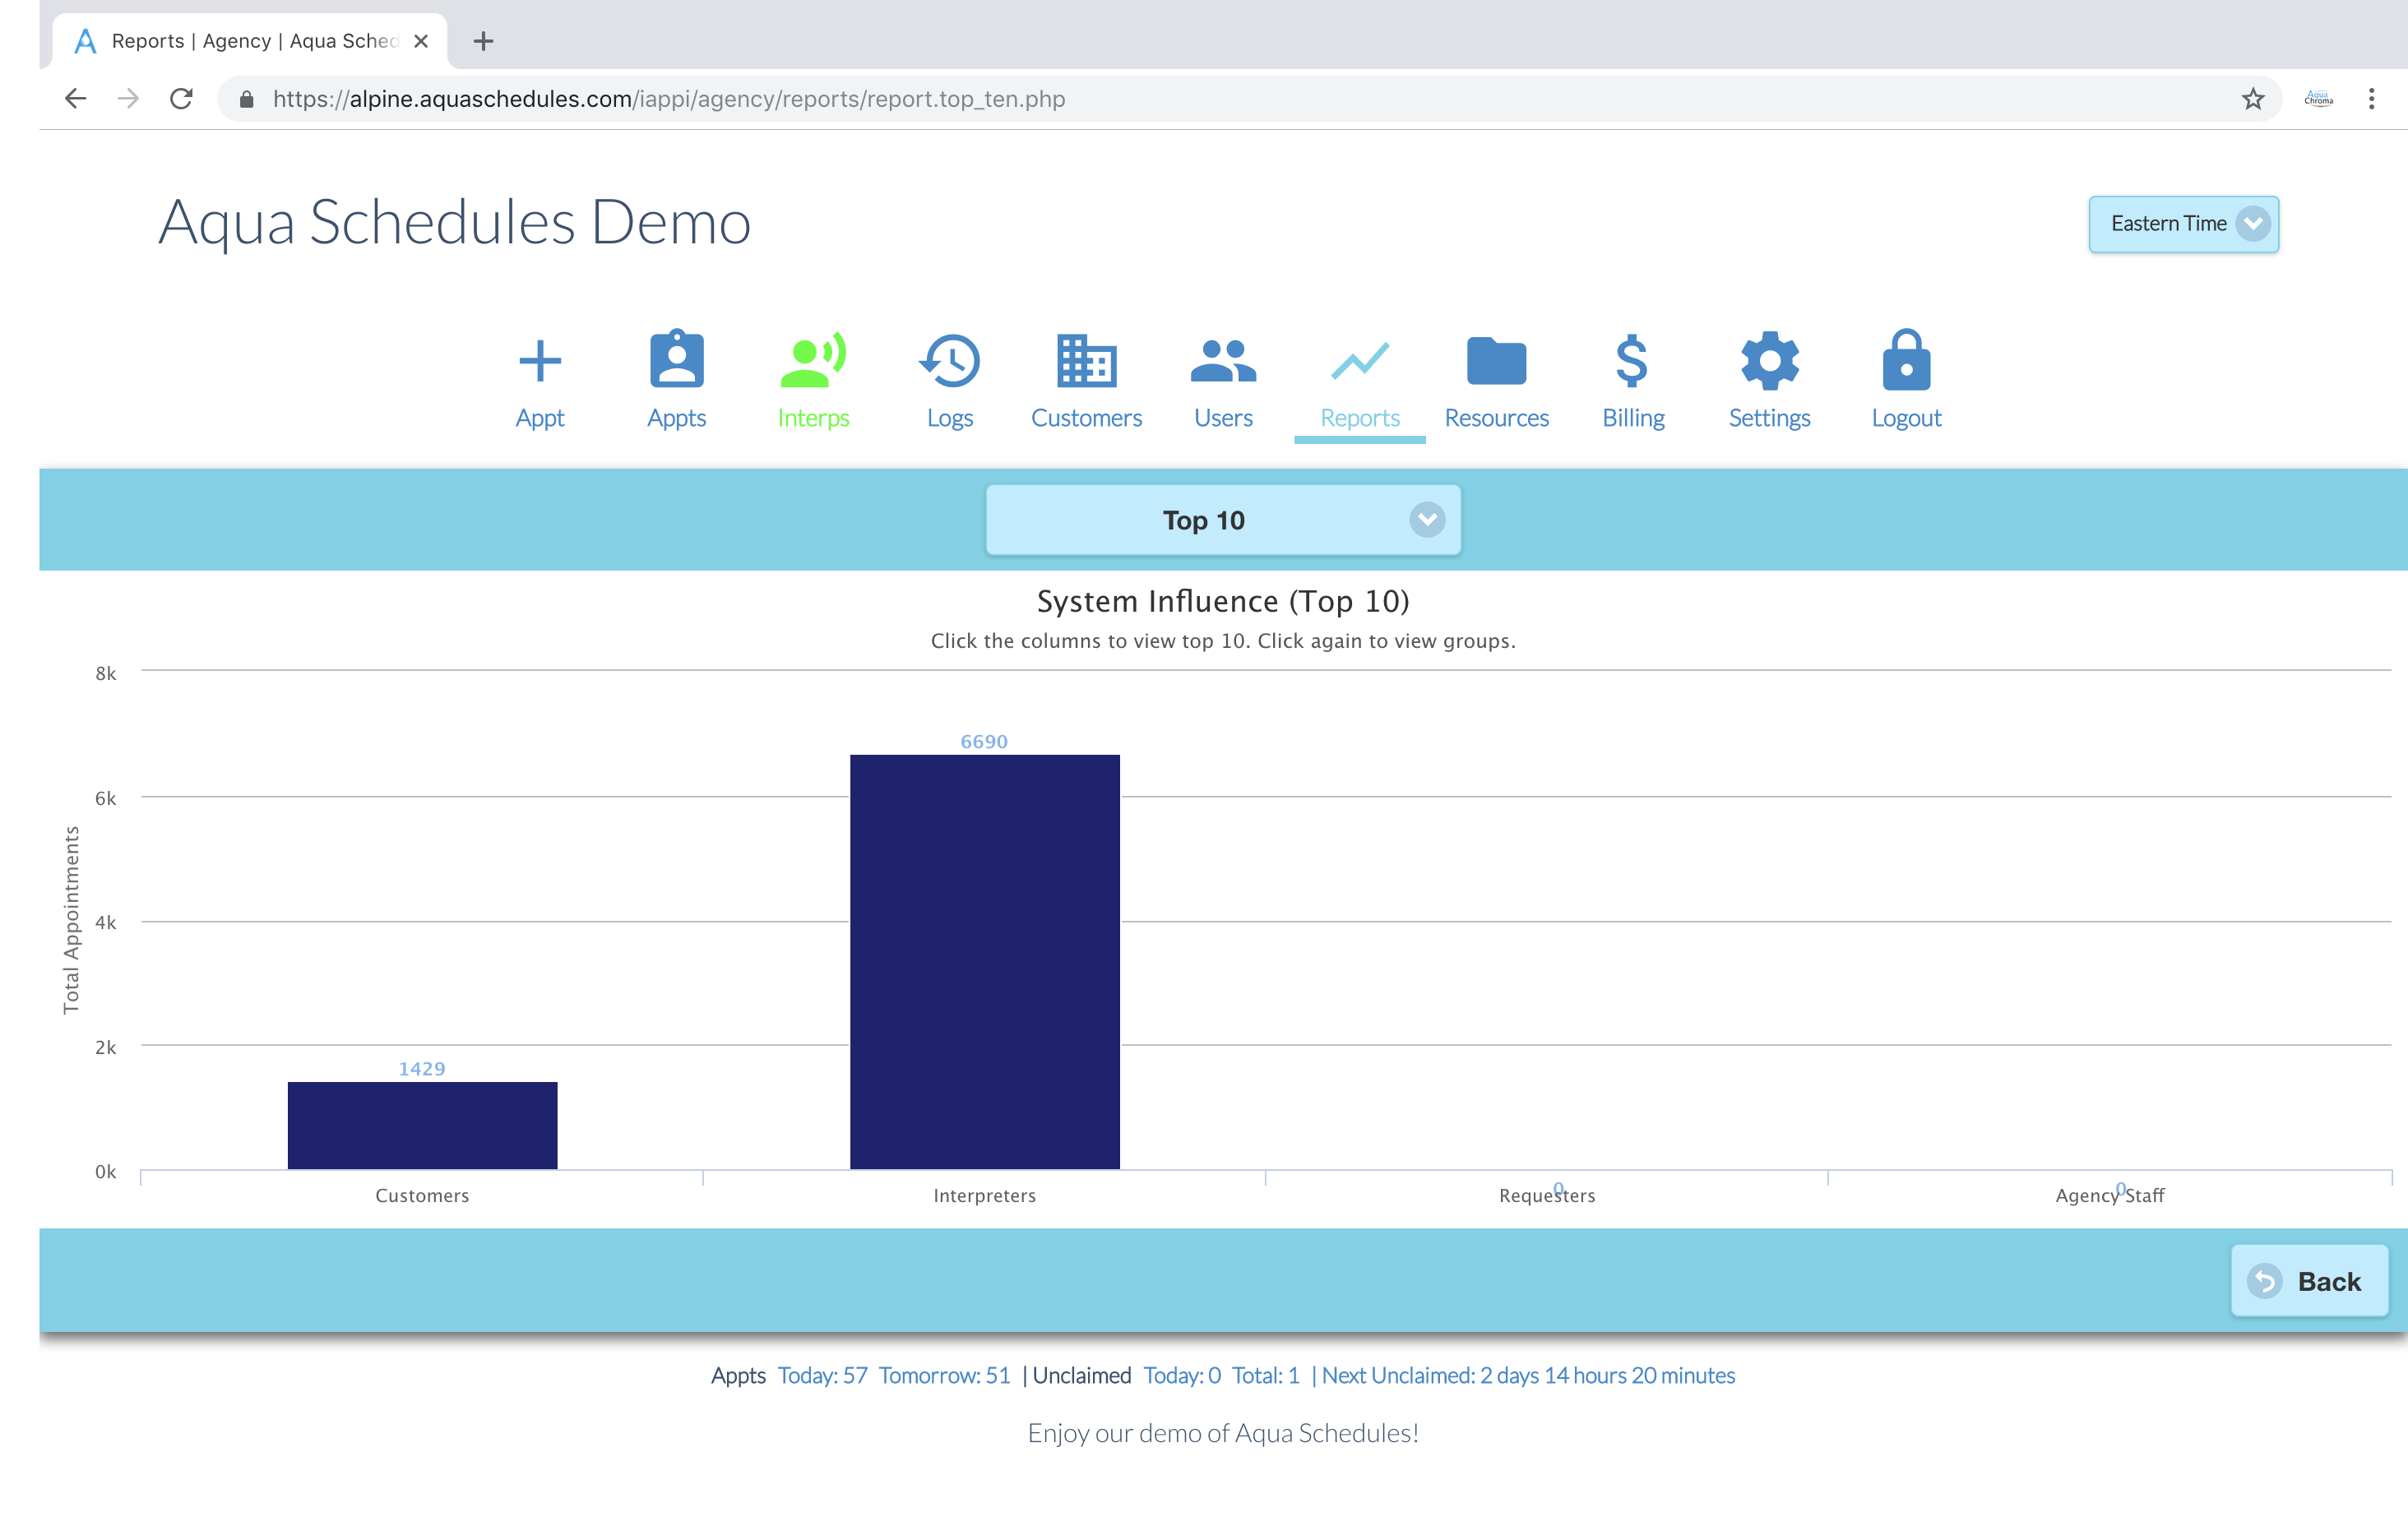Expand the Eastern Time timezone dropdown
2408x1526 pixels.
[2183, 224]
